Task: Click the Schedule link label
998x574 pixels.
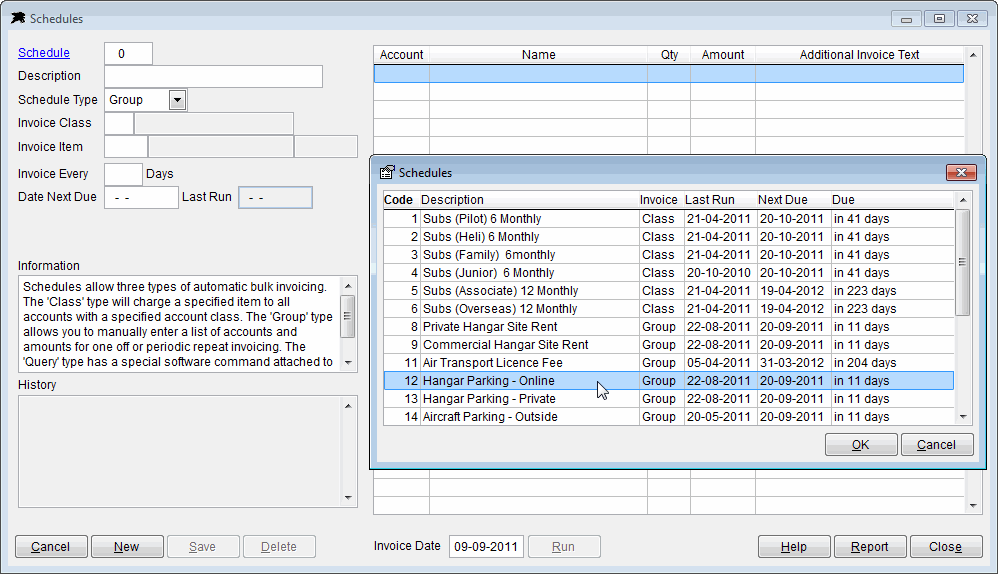Action: pyautogui.click(x=44, y=53)
